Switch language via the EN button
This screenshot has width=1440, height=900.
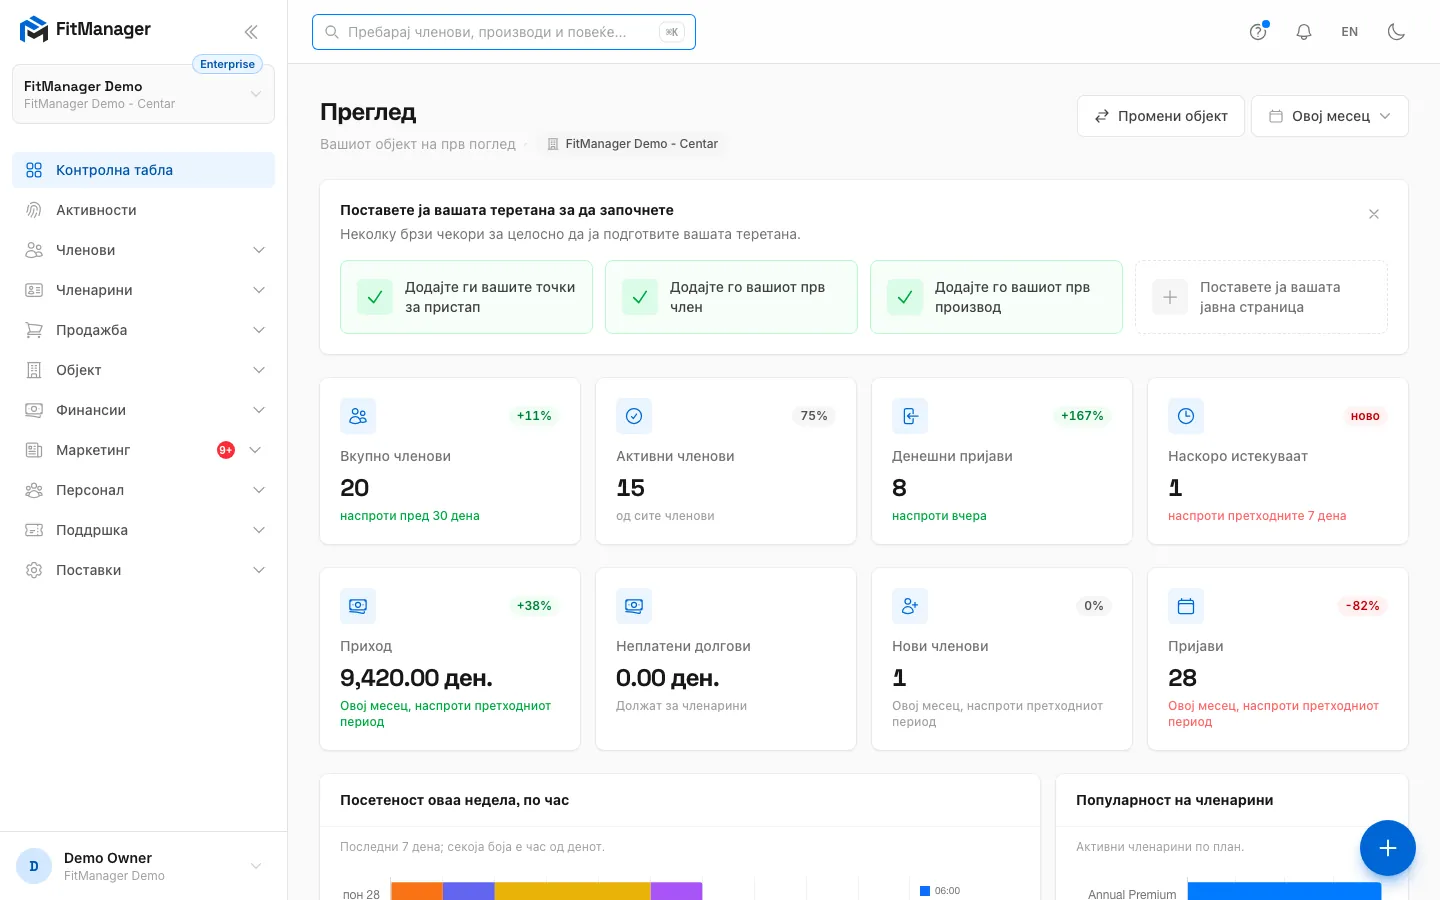tap(1350, 32)
